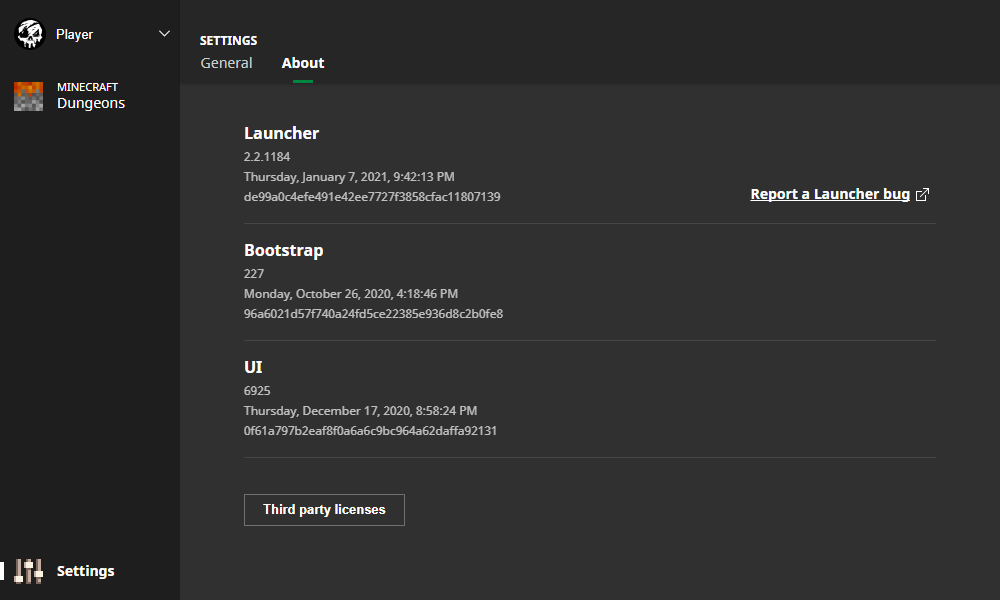Image resolution: width=1000 pixels, height=600 pixels.
Task: Switch to the General settings tab
Action: (x=226, y=63)
